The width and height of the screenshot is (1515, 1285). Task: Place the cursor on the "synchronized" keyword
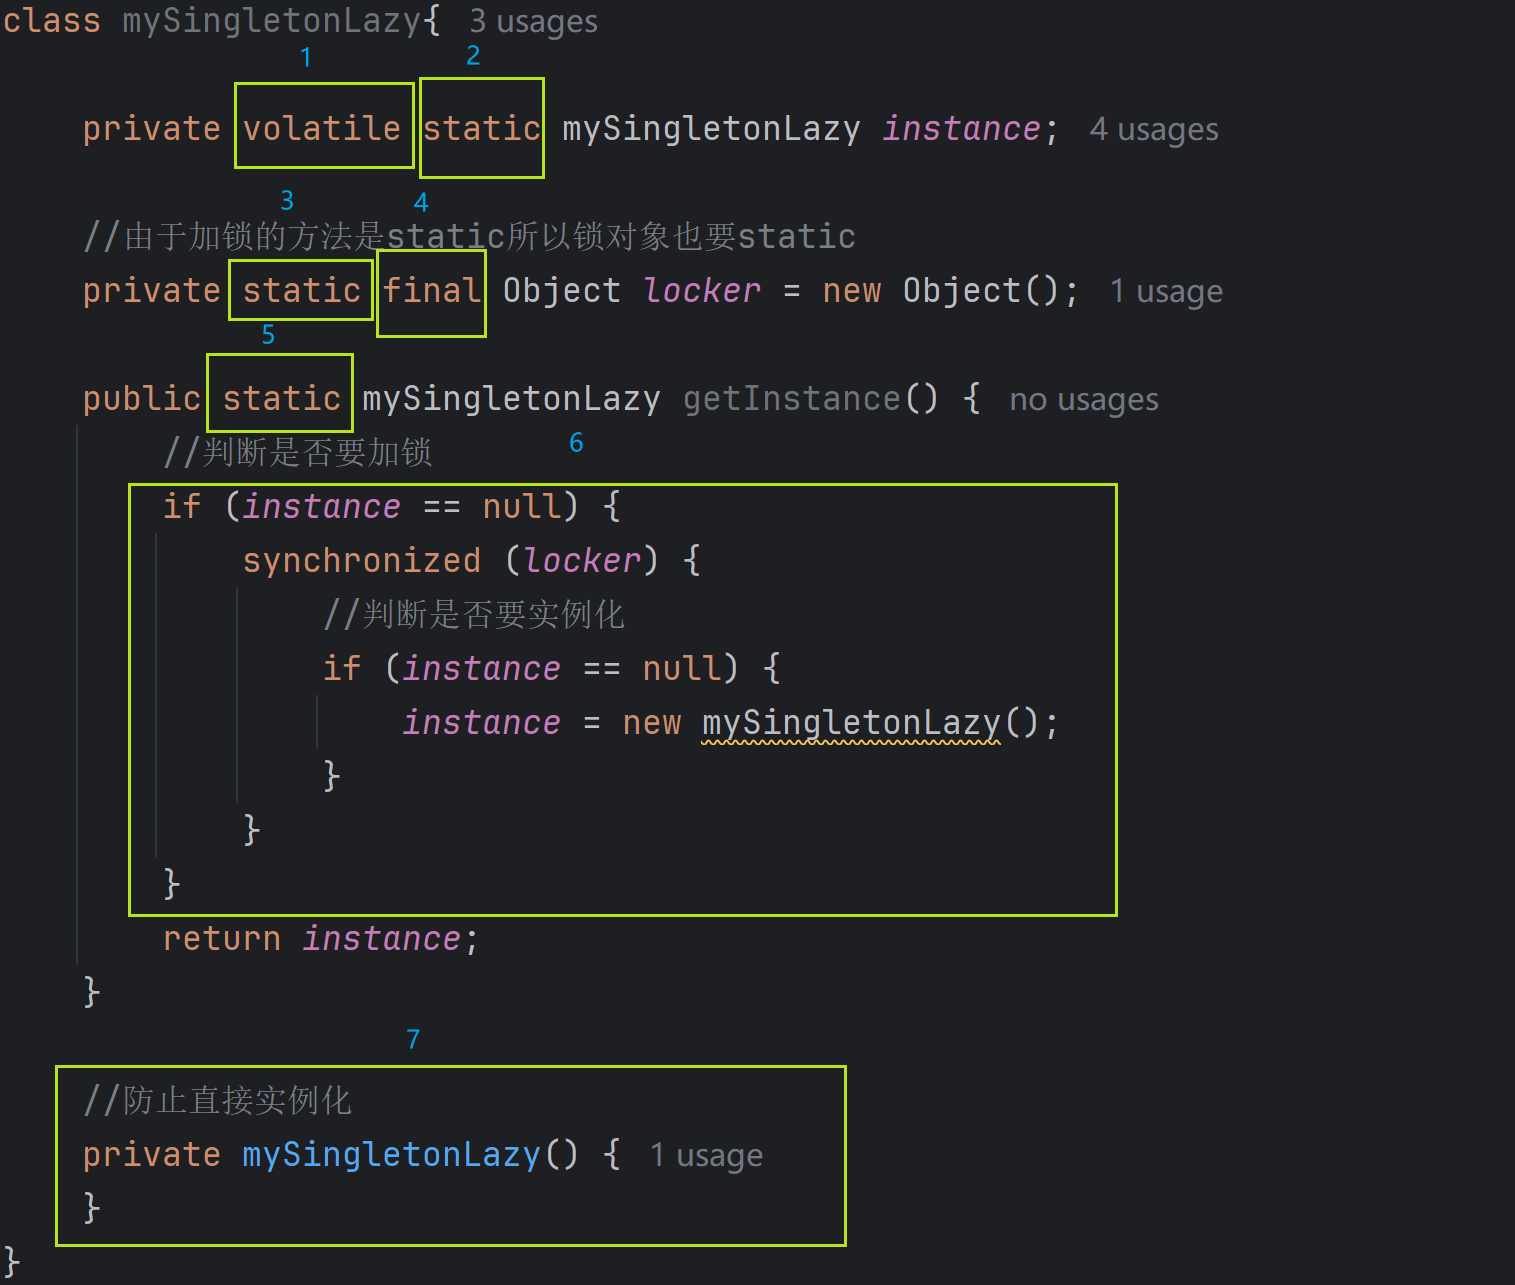coord(362,560)
